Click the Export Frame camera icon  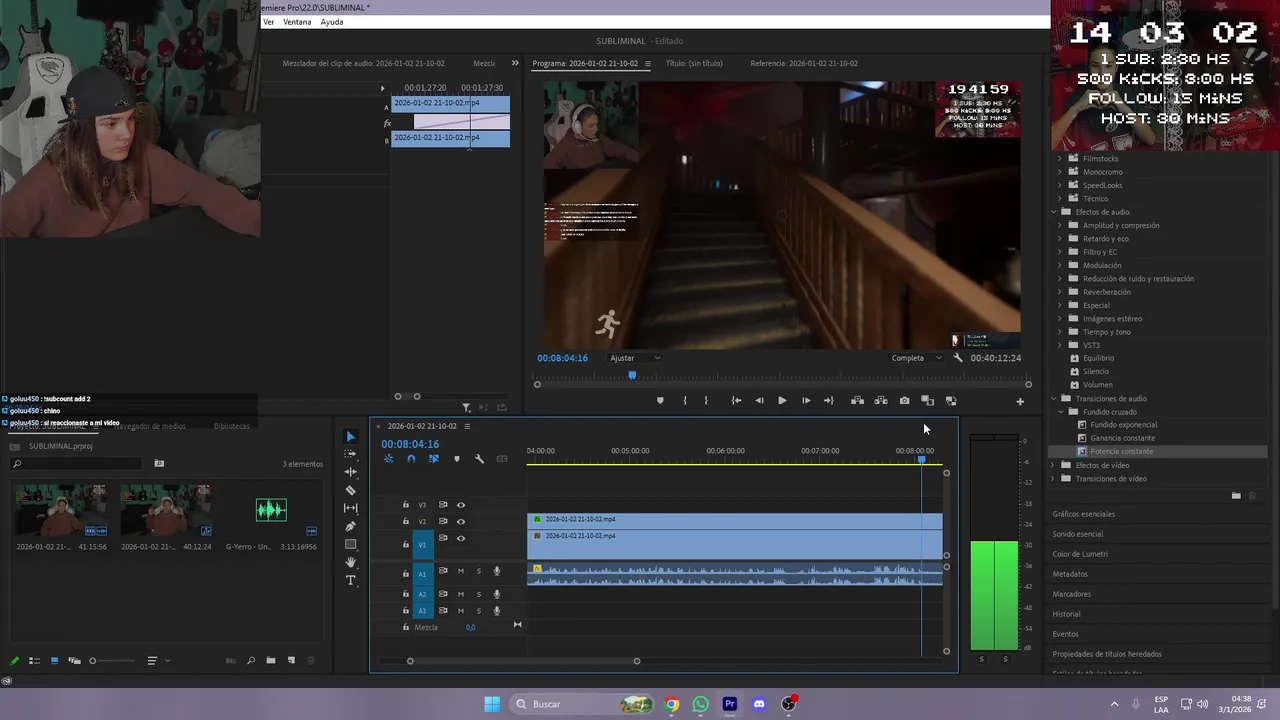(x=904, y=401)
